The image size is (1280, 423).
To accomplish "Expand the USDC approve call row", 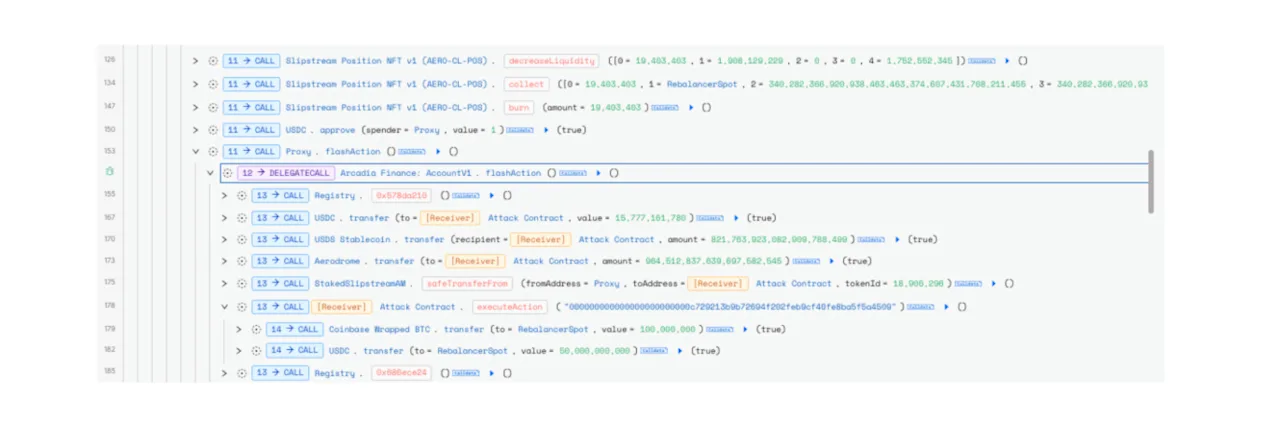I will point(196,129).
